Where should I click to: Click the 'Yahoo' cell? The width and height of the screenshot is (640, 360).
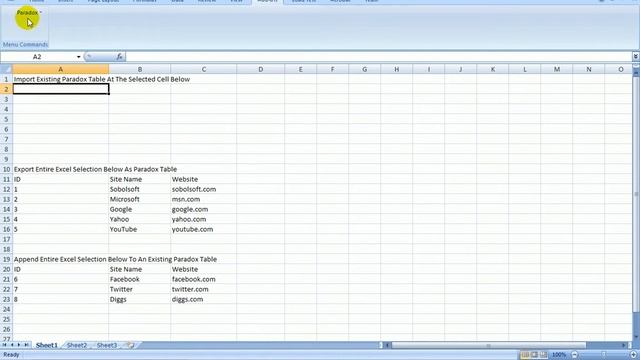pyautogui.click(x=140, y=219)
